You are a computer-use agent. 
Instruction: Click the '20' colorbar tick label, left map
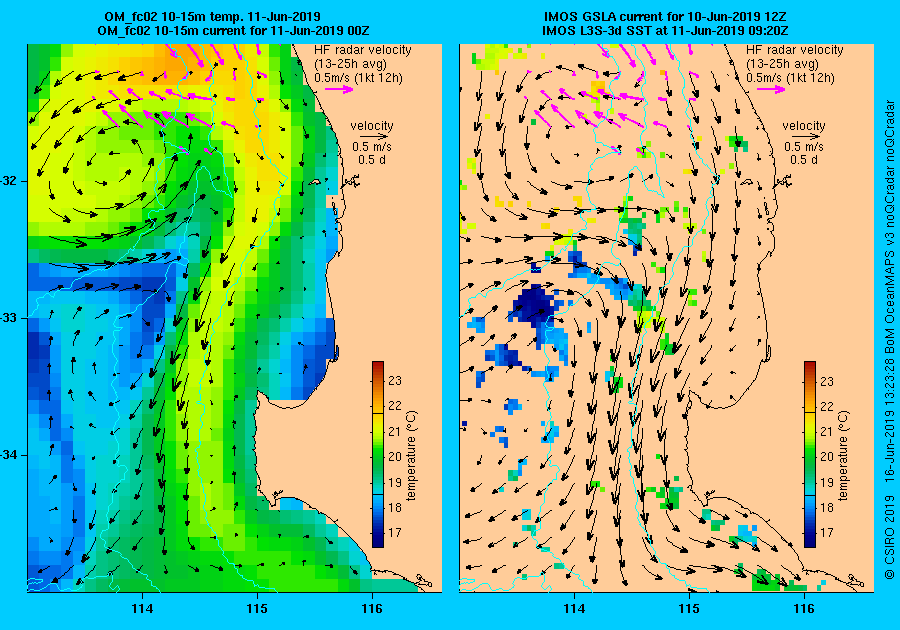tap(395, 456)
